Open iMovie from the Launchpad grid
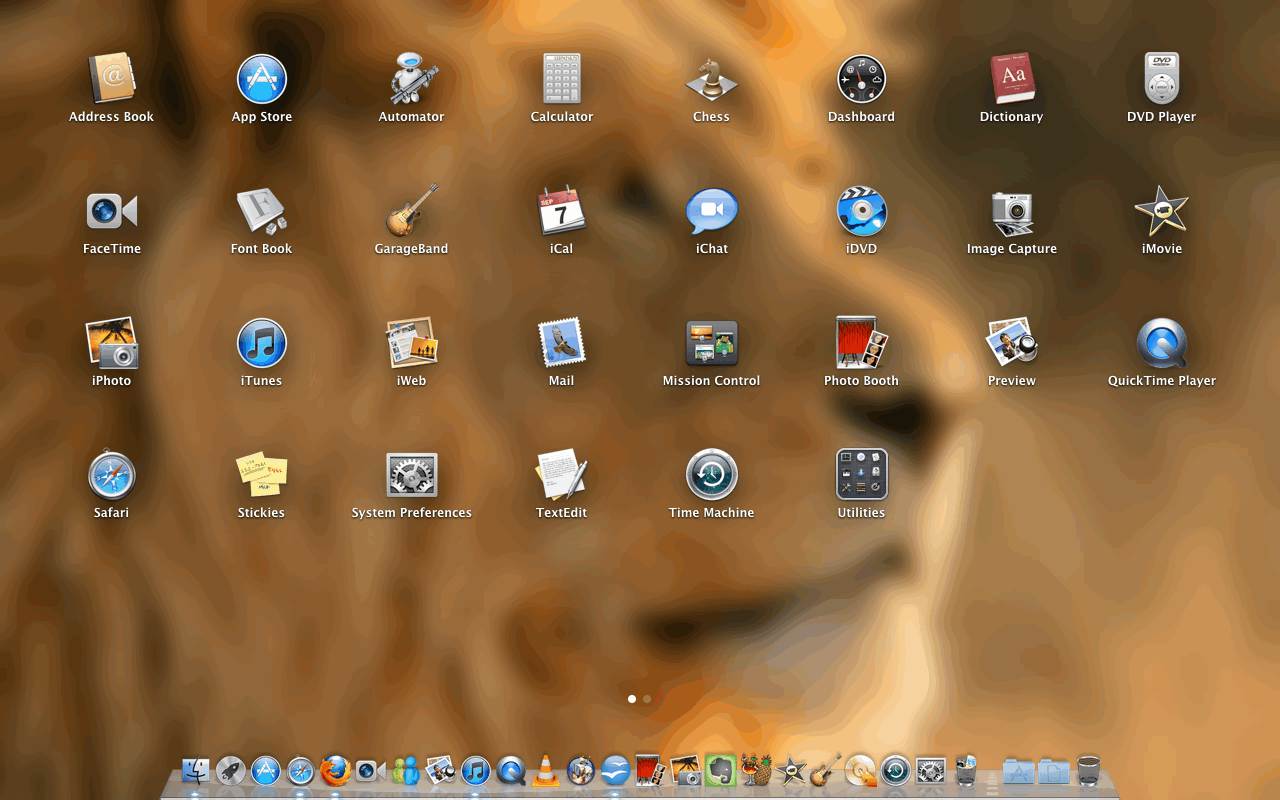Viewport: 1280px width, 800px height. tap(1161, 211)
